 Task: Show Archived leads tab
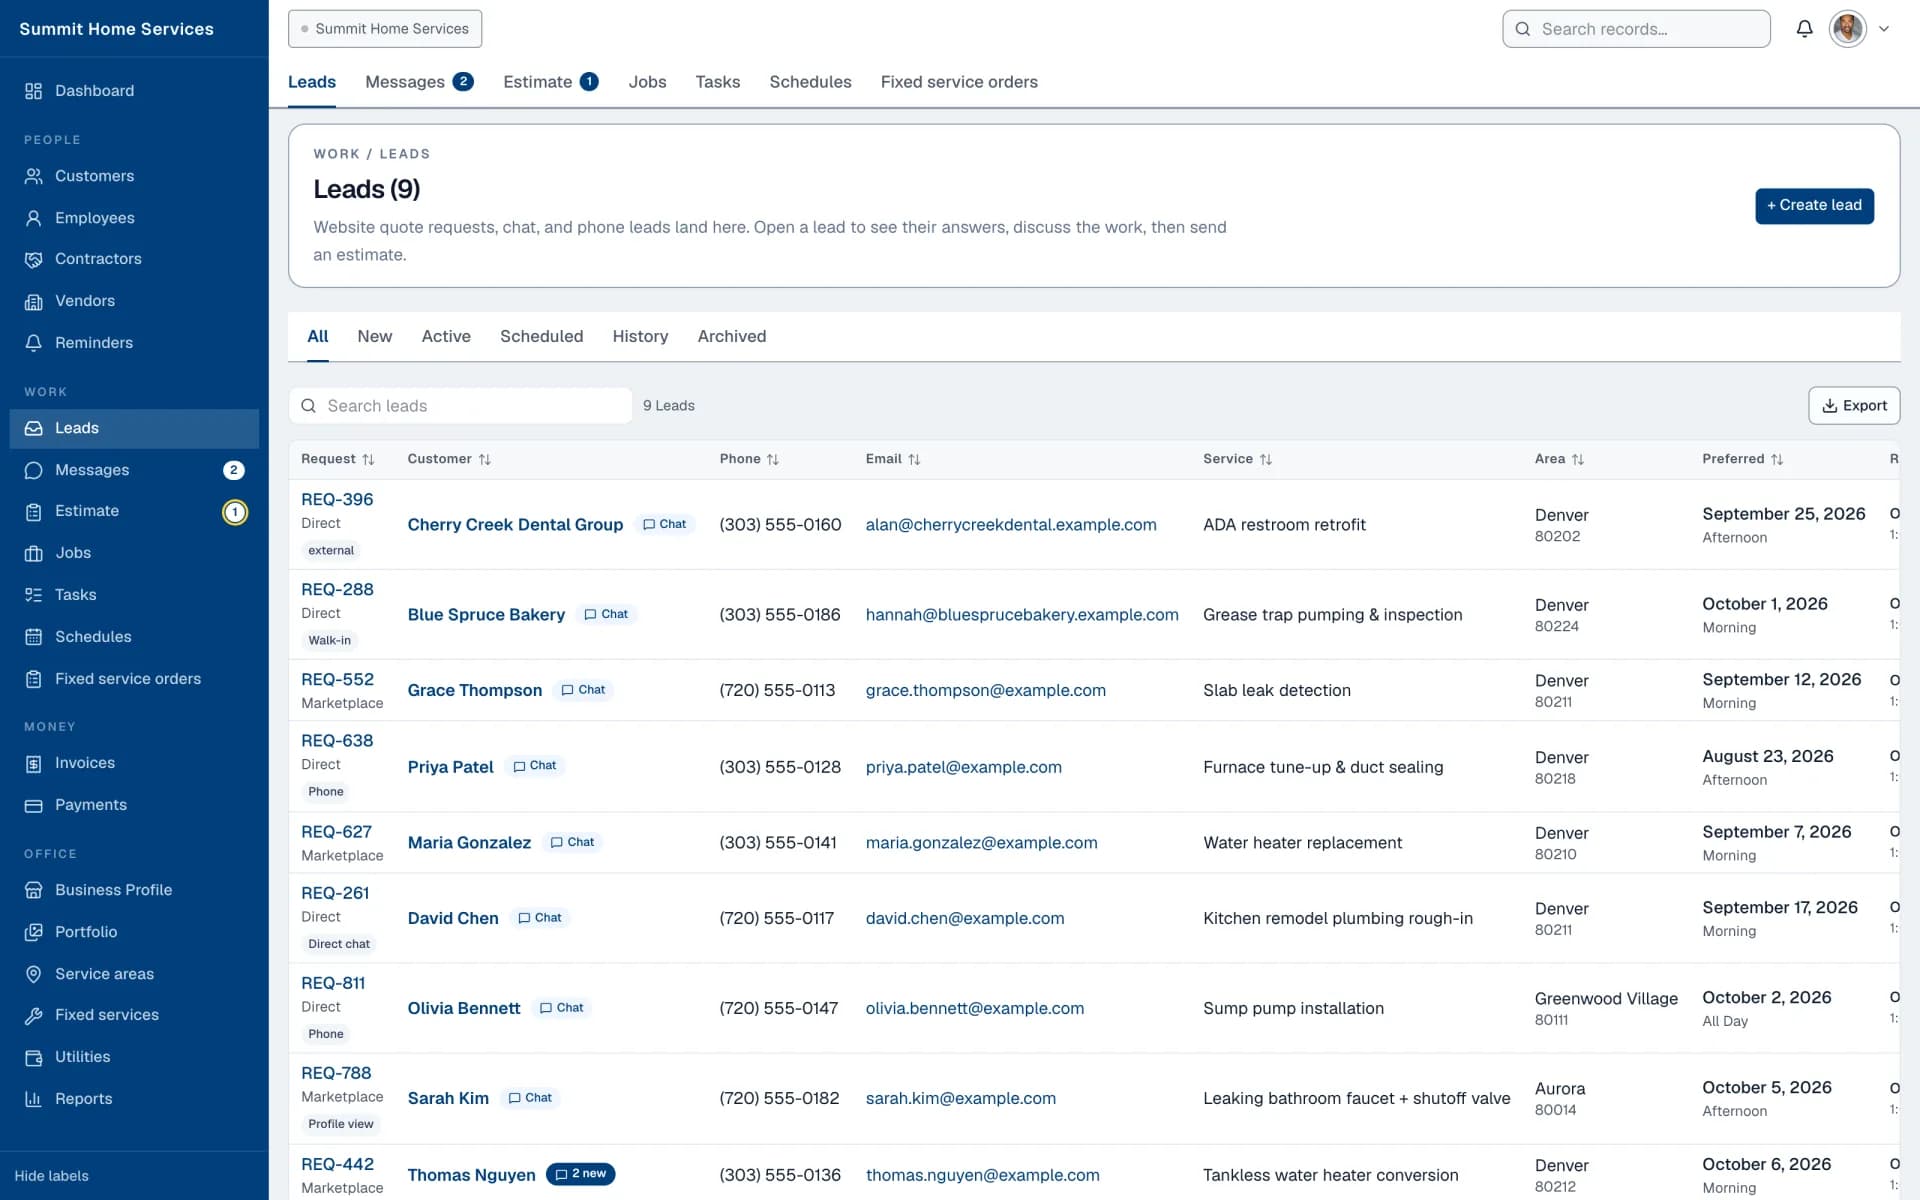[x=732, y=337]
